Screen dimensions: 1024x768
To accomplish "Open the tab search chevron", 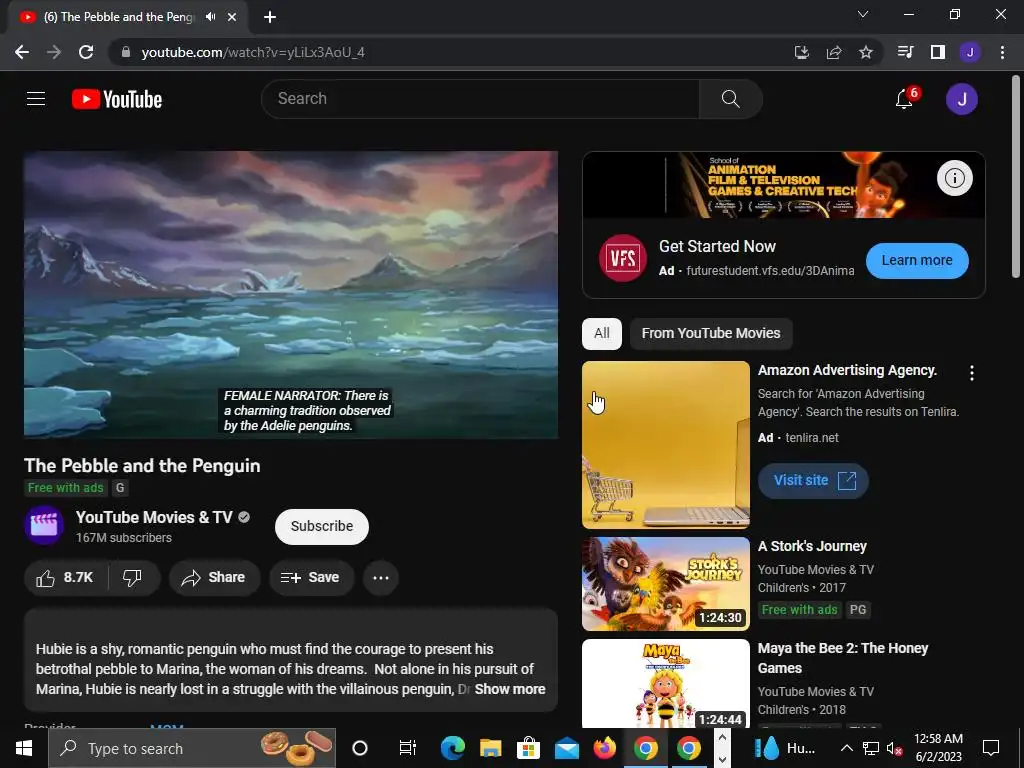I will click(x=863, y=14).
